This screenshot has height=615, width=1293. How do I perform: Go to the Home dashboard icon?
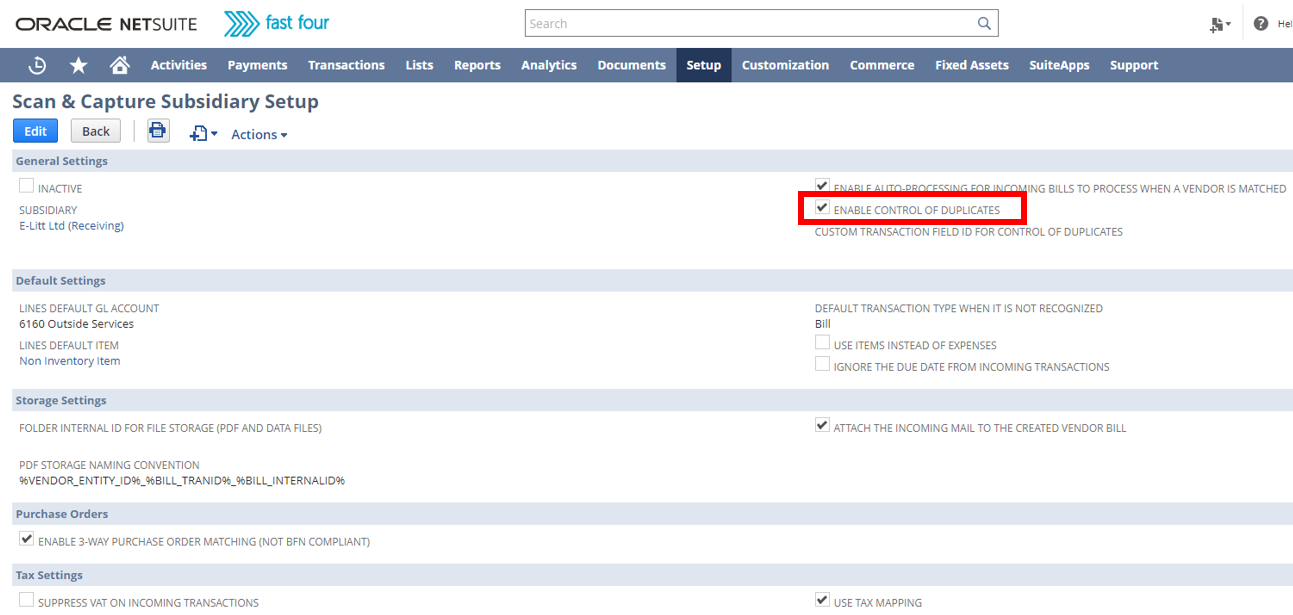tap(120, 65)
